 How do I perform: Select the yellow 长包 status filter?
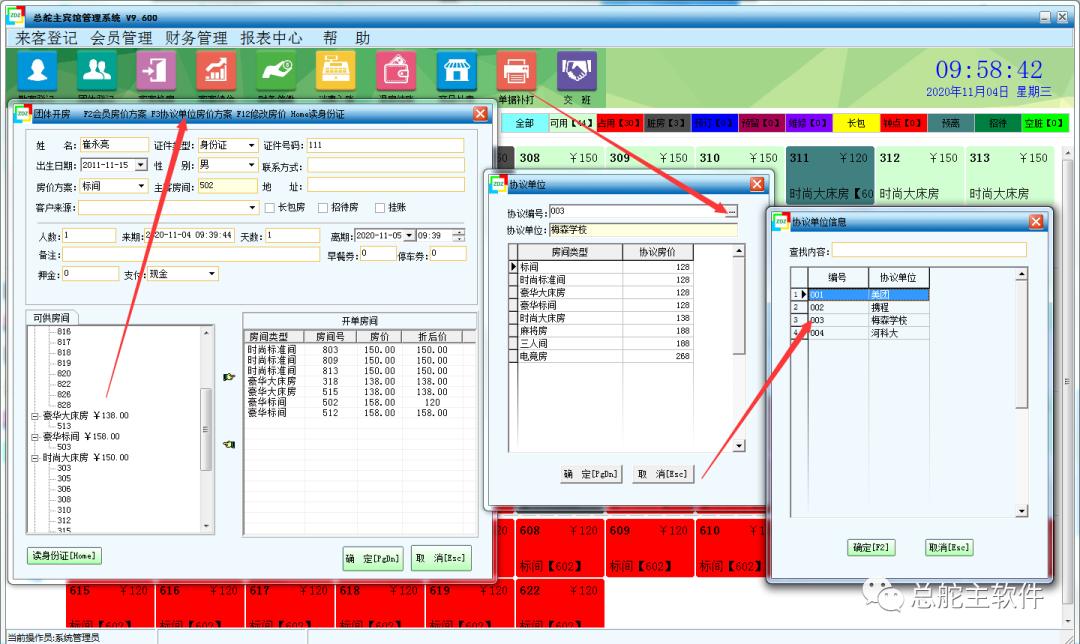click(x=855, y=123)
